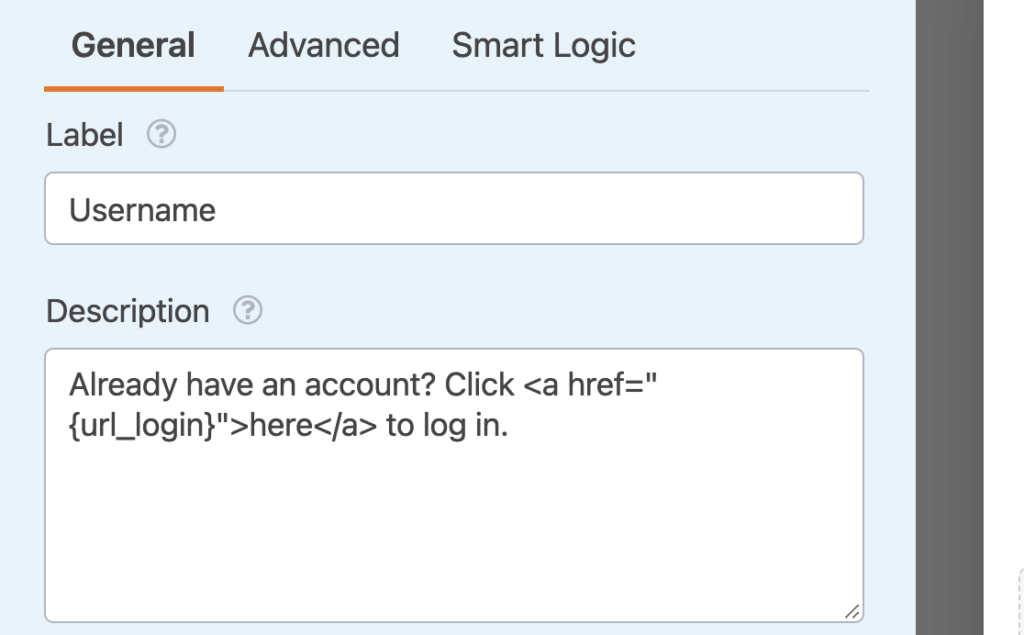Click the Label heading text

85,134
